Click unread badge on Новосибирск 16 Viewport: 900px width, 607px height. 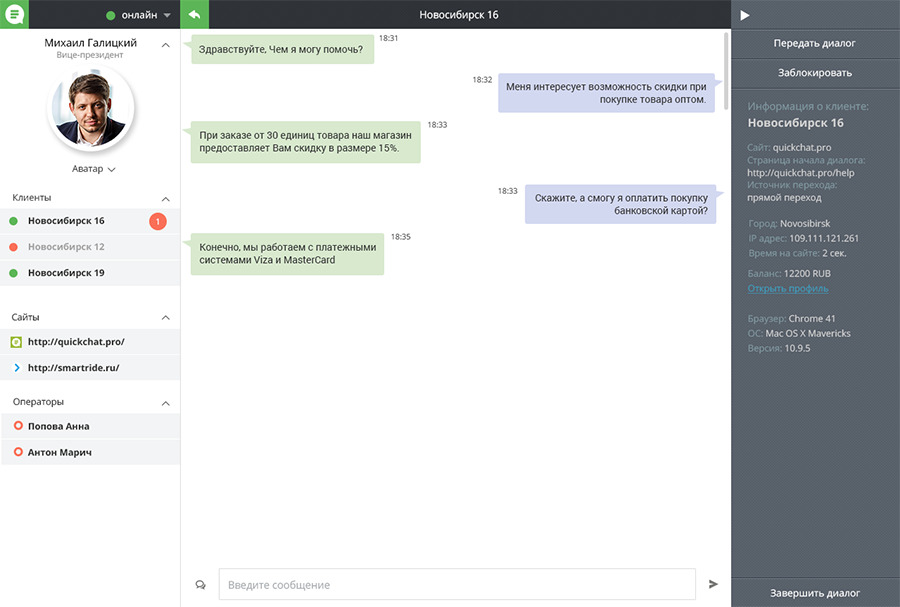(158, 221)
